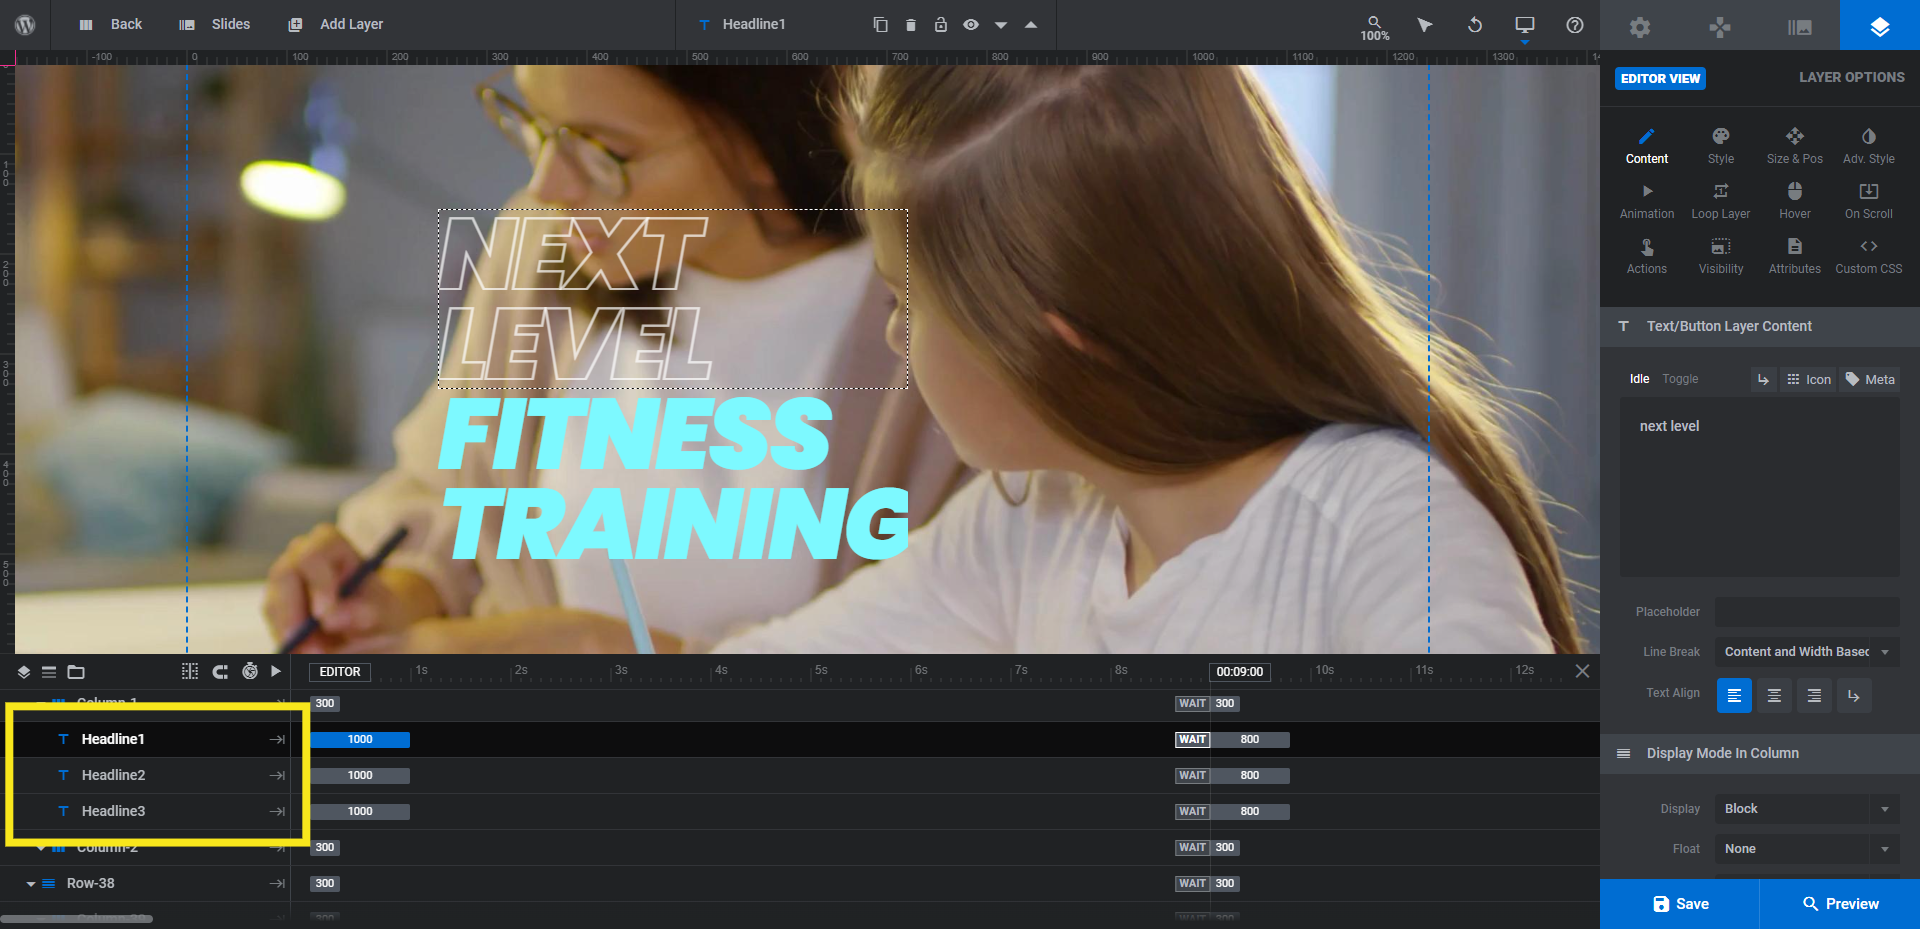The width and height of the screenshot is (1920, 929).
Task: Click the timeline list view icon
Action: point(49,672)
